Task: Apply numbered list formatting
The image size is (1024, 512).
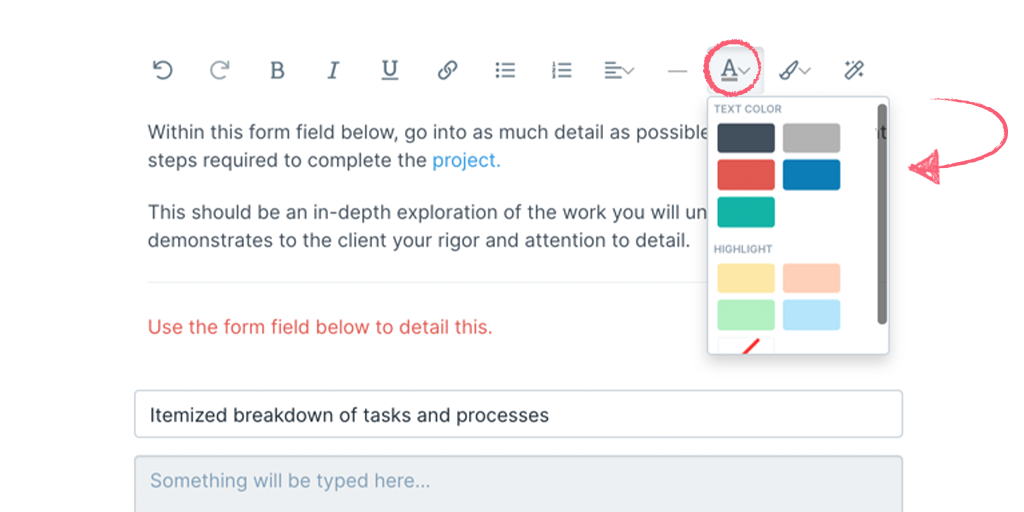Action: coord(562,70)
